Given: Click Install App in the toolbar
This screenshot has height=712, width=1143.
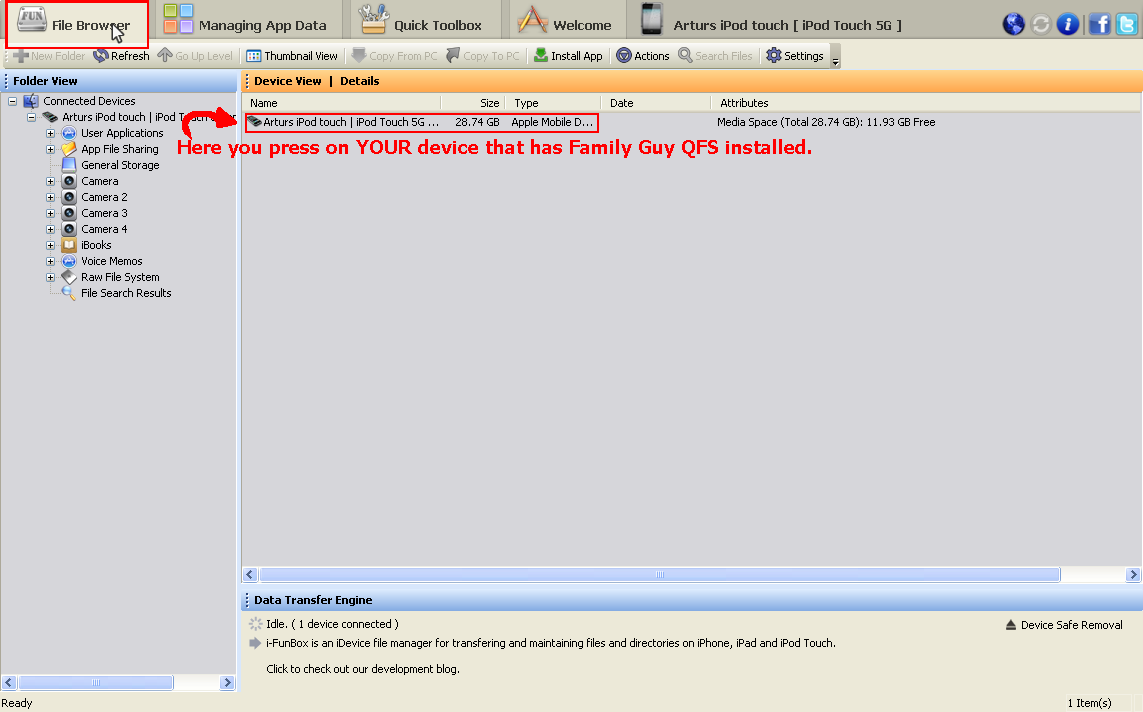Looking at the screenshot, I should click(x=568, y=55).
